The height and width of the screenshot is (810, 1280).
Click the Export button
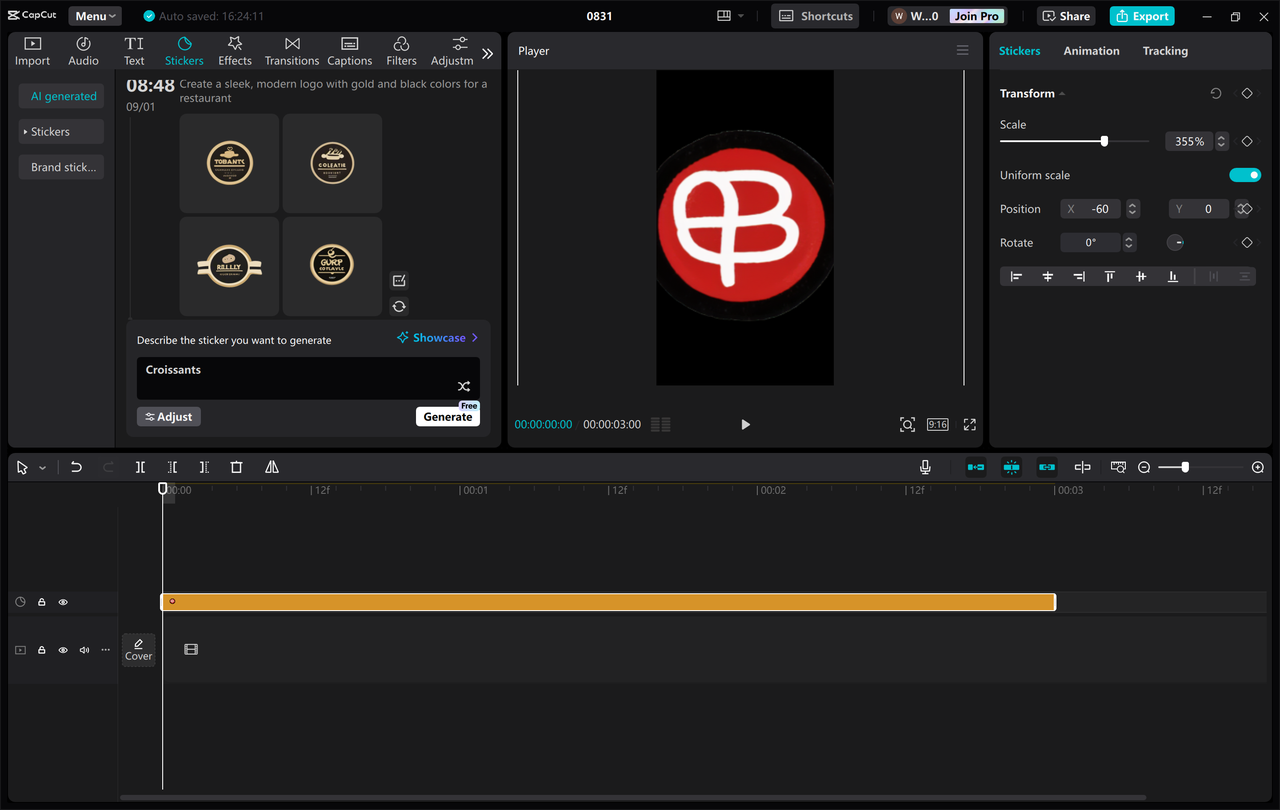click(x=1141, y=15)
